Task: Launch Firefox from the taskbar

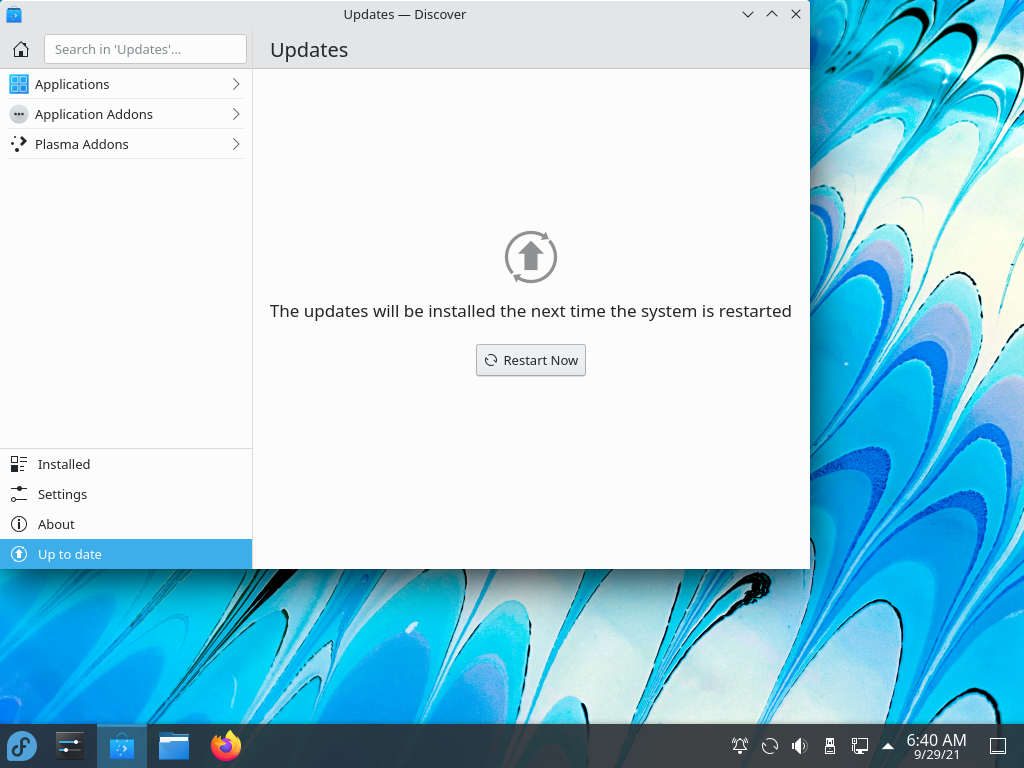Action: point(226,746)
